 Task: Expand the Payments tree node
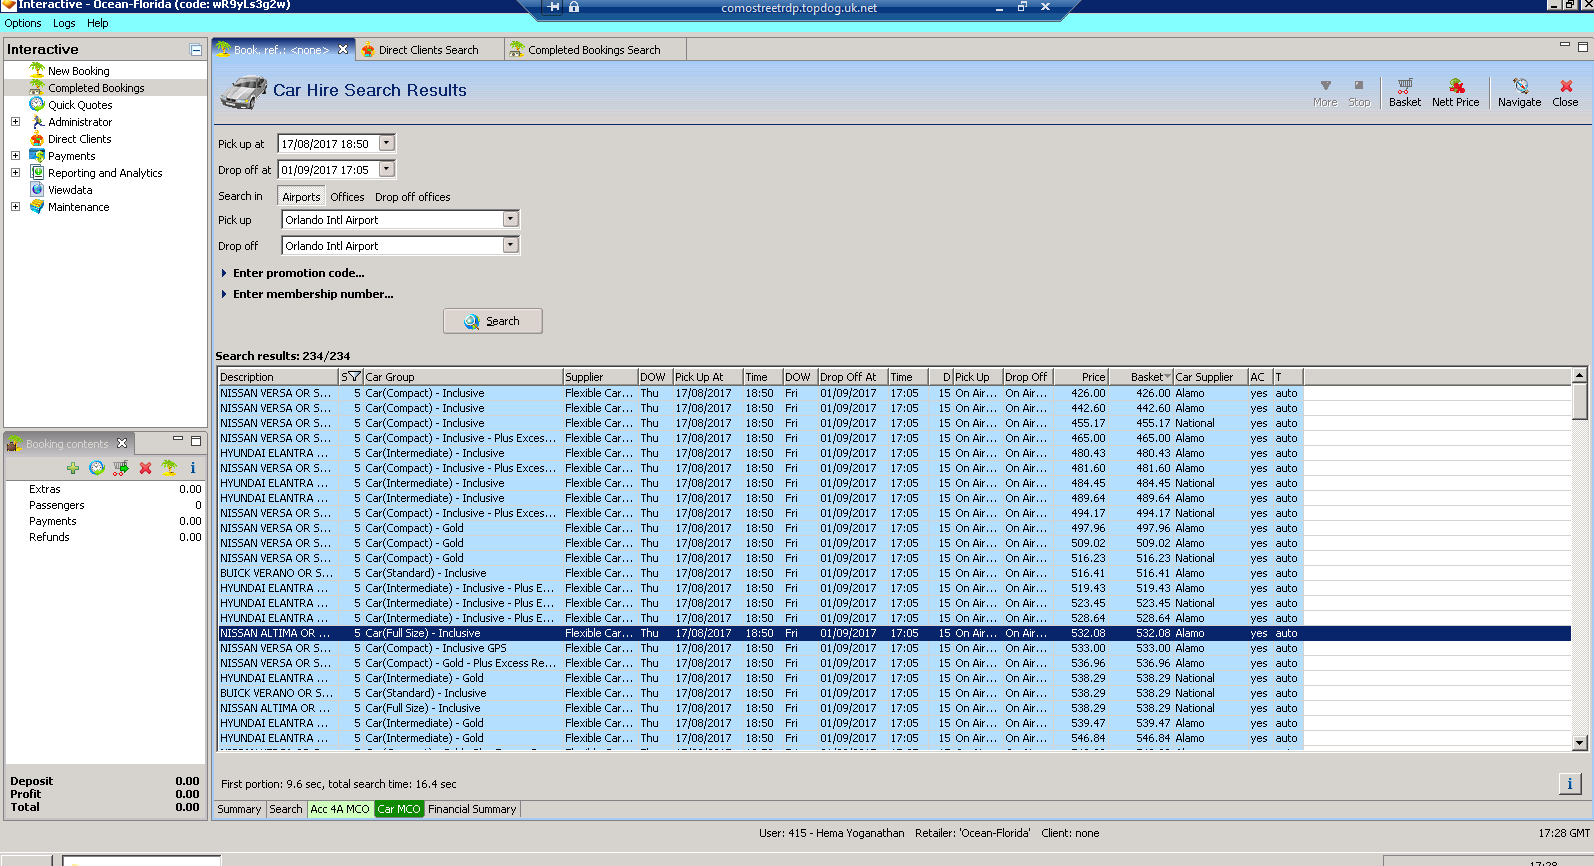click(x=15, y=156)
